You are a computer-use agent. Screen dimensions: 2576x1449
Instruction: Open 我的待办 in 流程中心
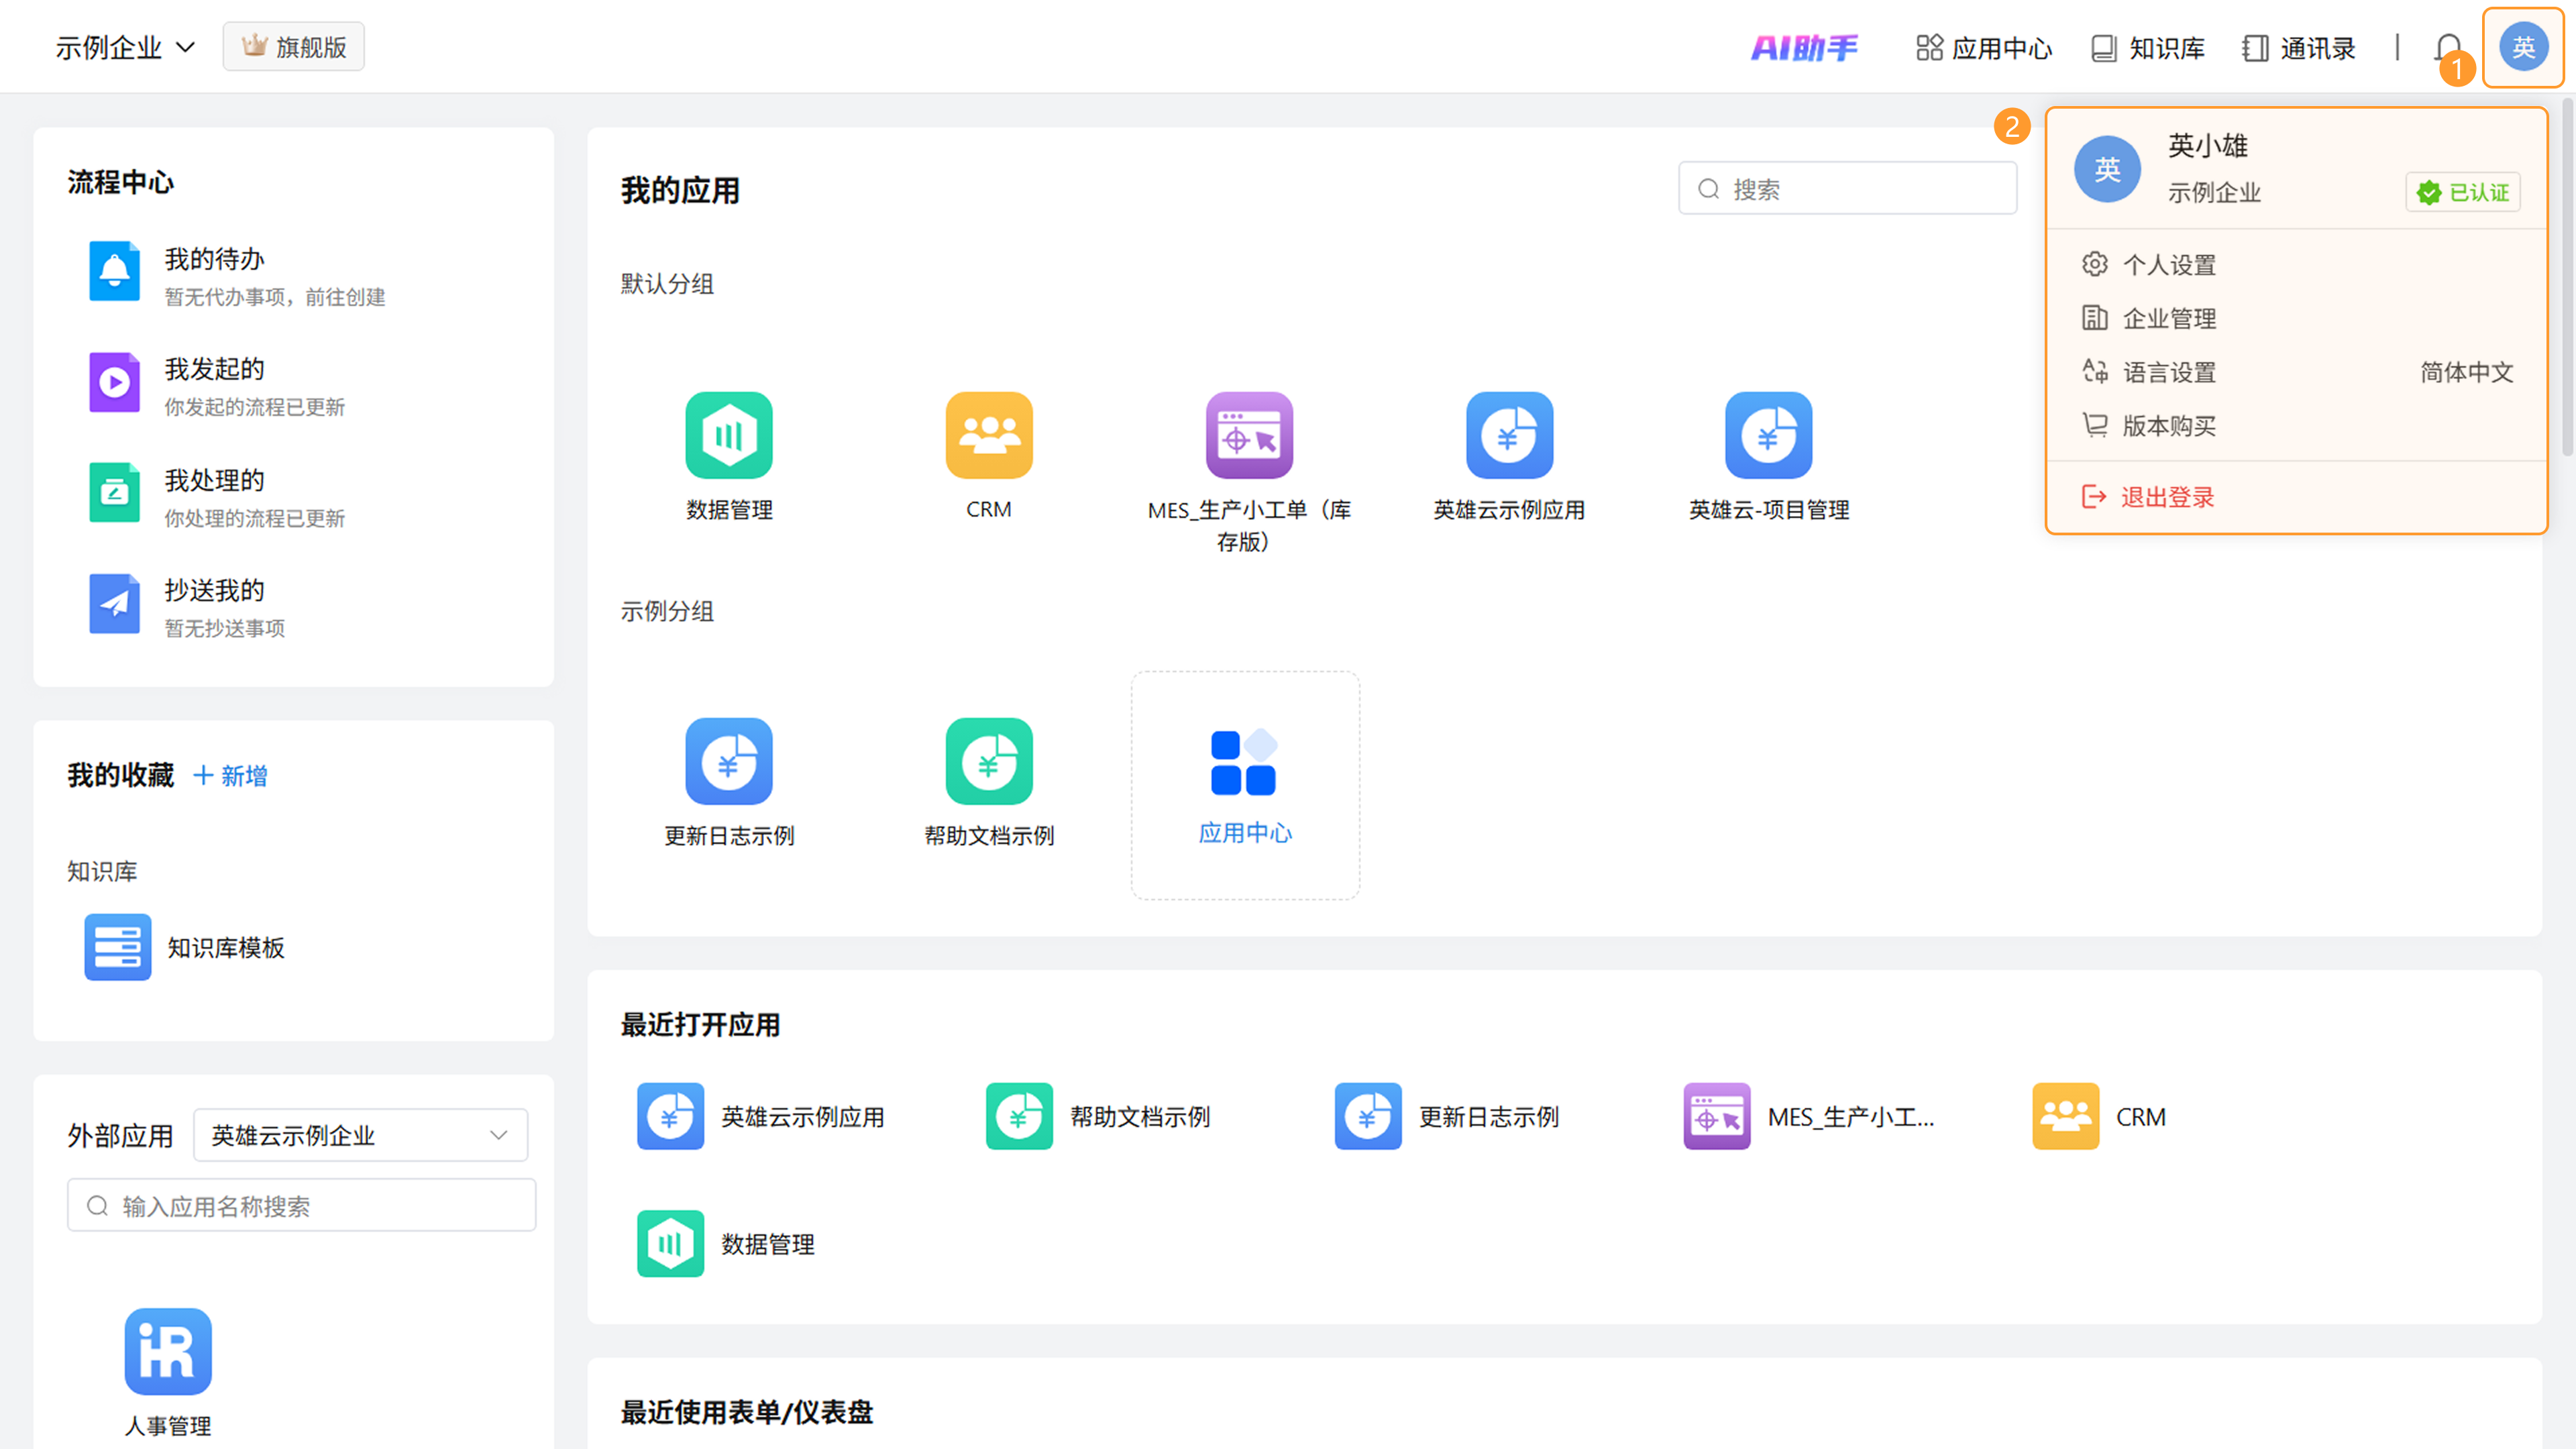click(214, 260)
